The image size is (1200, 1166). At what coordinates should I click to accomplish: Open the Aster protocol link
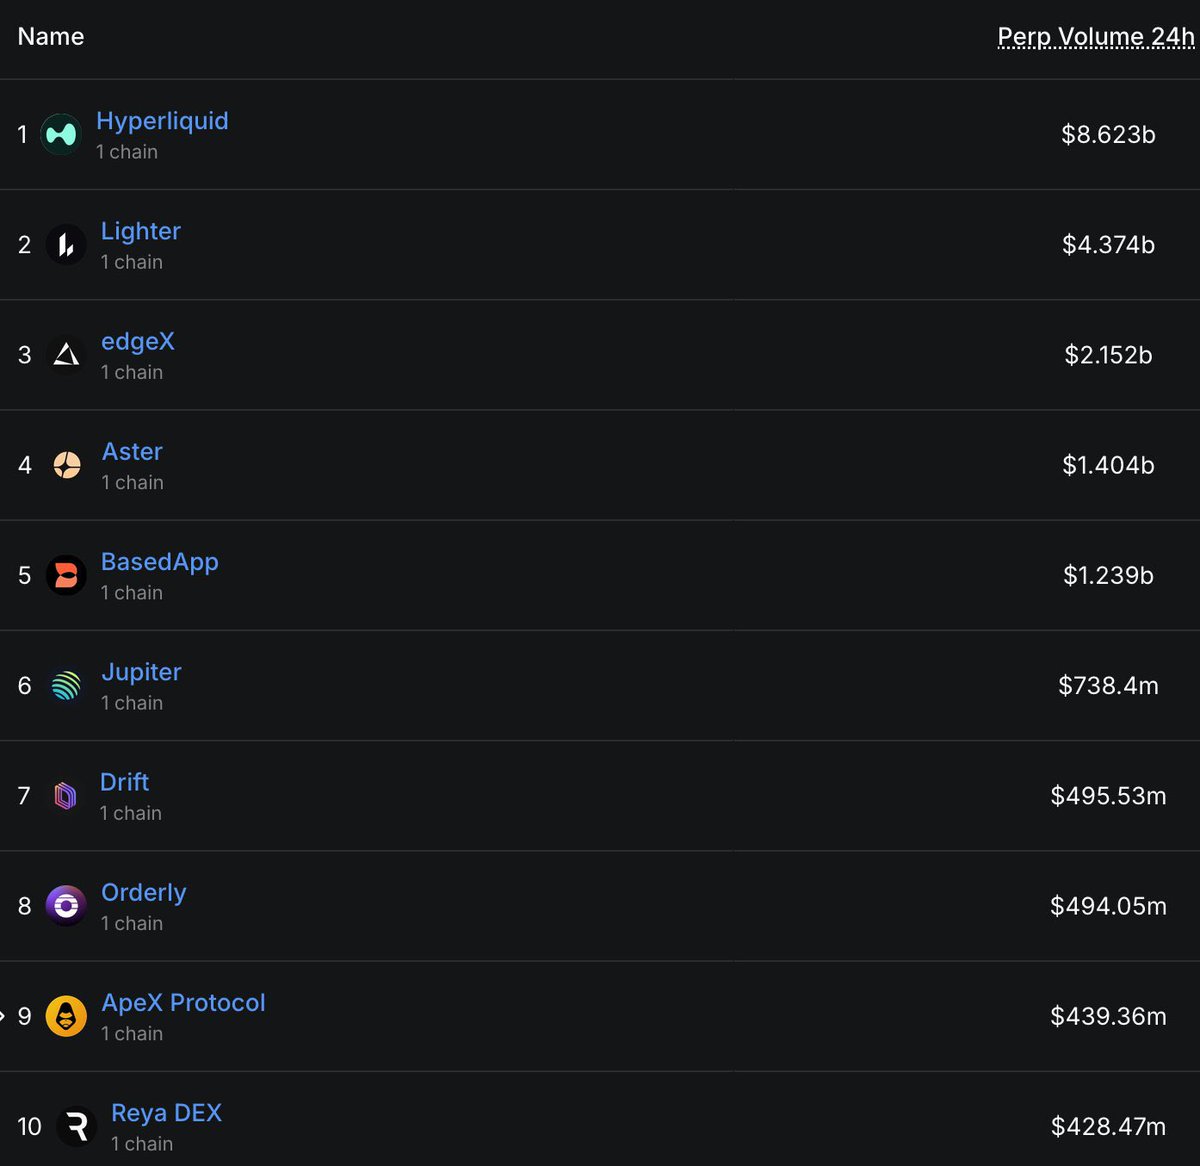pyautogui.click(x=132, y=451)
